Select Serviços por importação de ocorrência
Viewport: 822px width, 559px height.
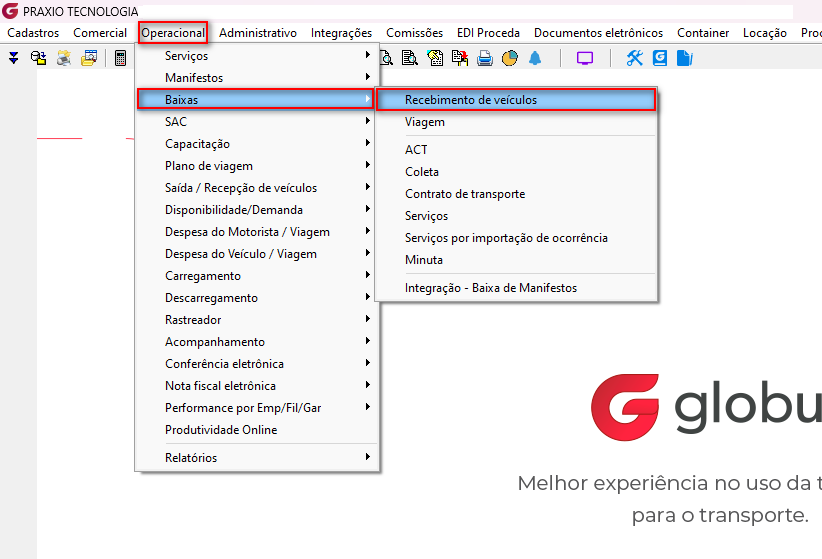(x=516, y=238)
